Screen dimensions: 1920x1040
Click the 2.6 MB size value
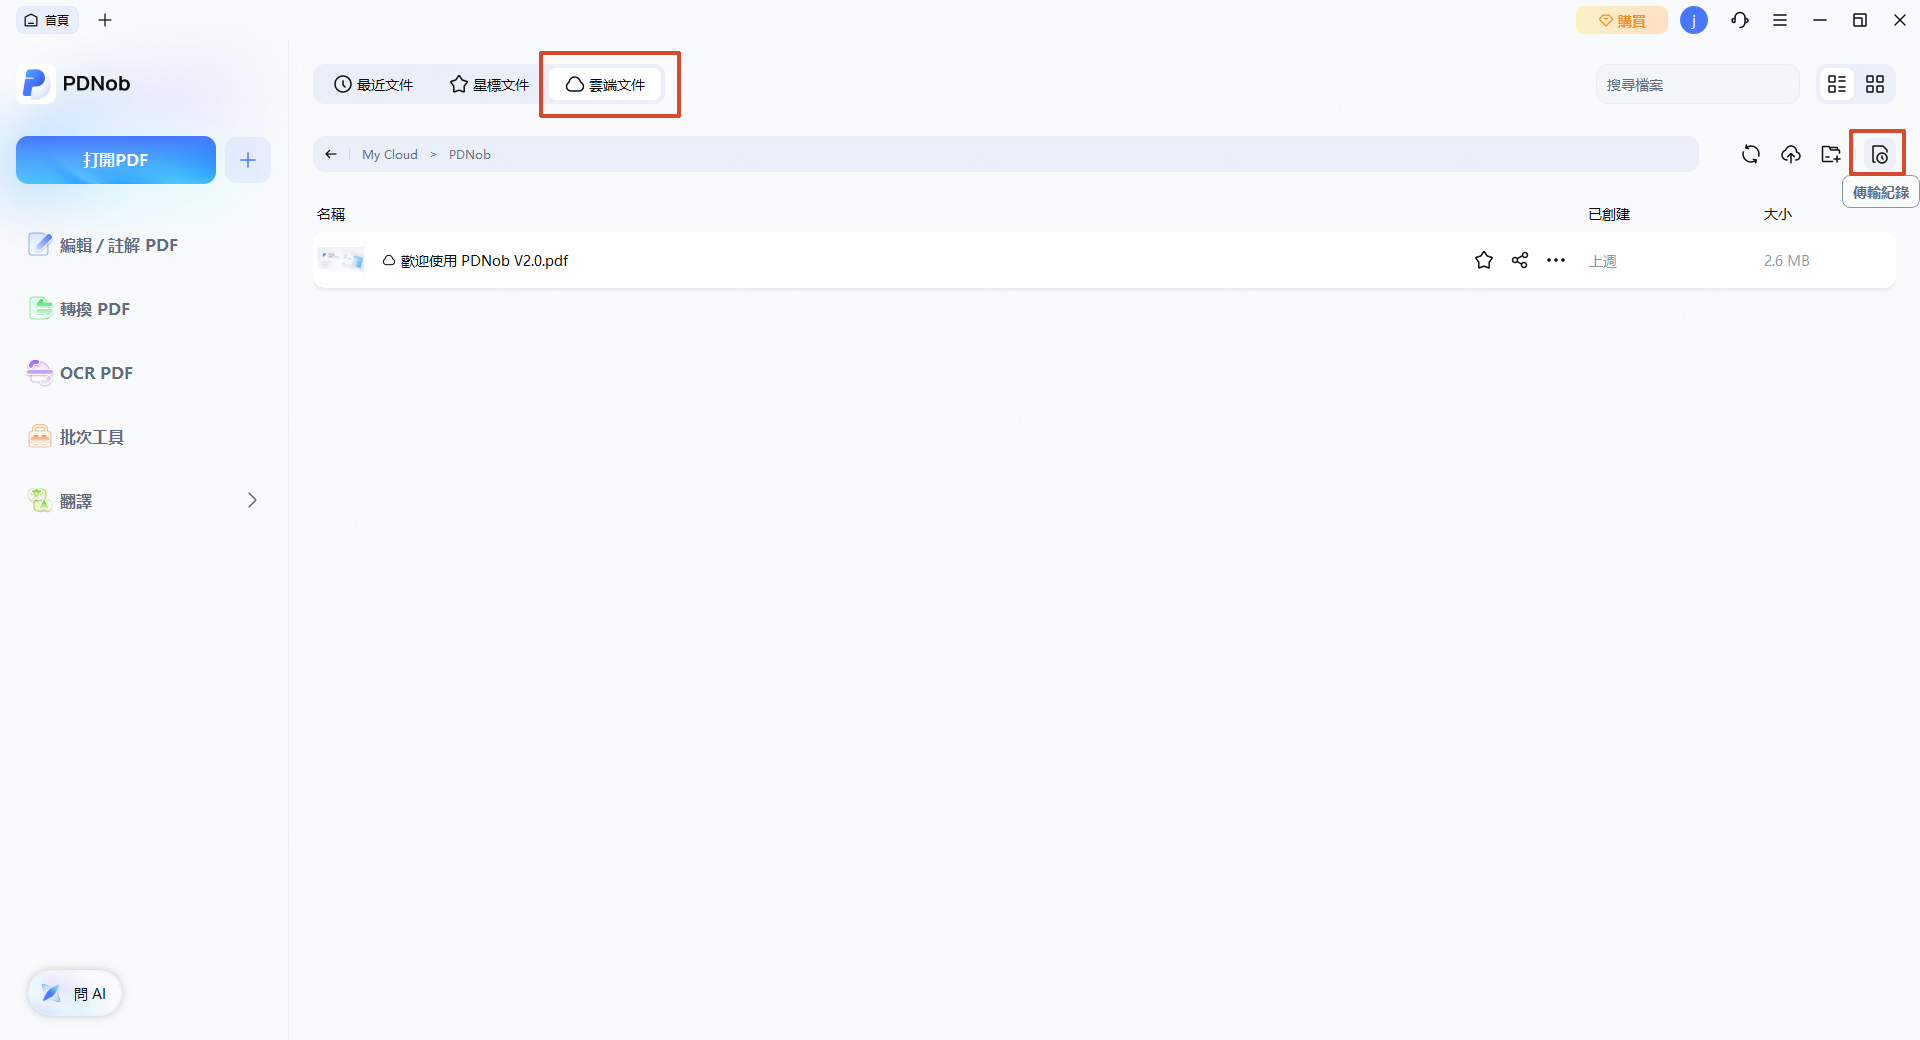[x=1787, y=261]
